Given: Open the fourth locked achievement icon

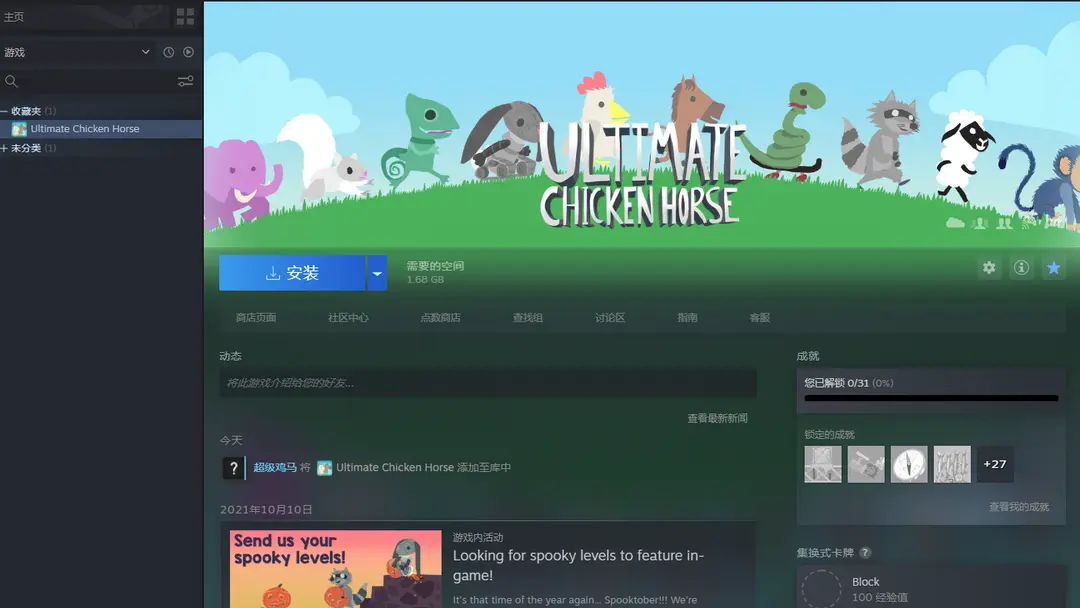Looking at the screenshot, I should click(952, 464).
